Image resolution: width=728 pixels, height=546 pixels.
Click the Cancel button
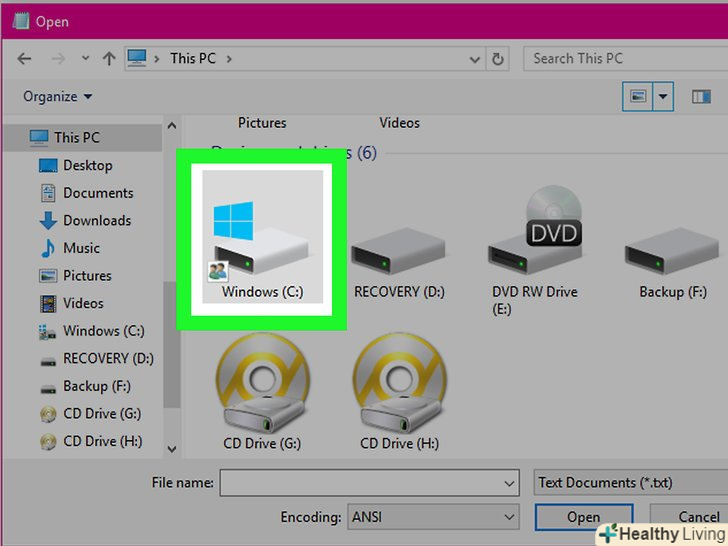click(x=689, y=517)
